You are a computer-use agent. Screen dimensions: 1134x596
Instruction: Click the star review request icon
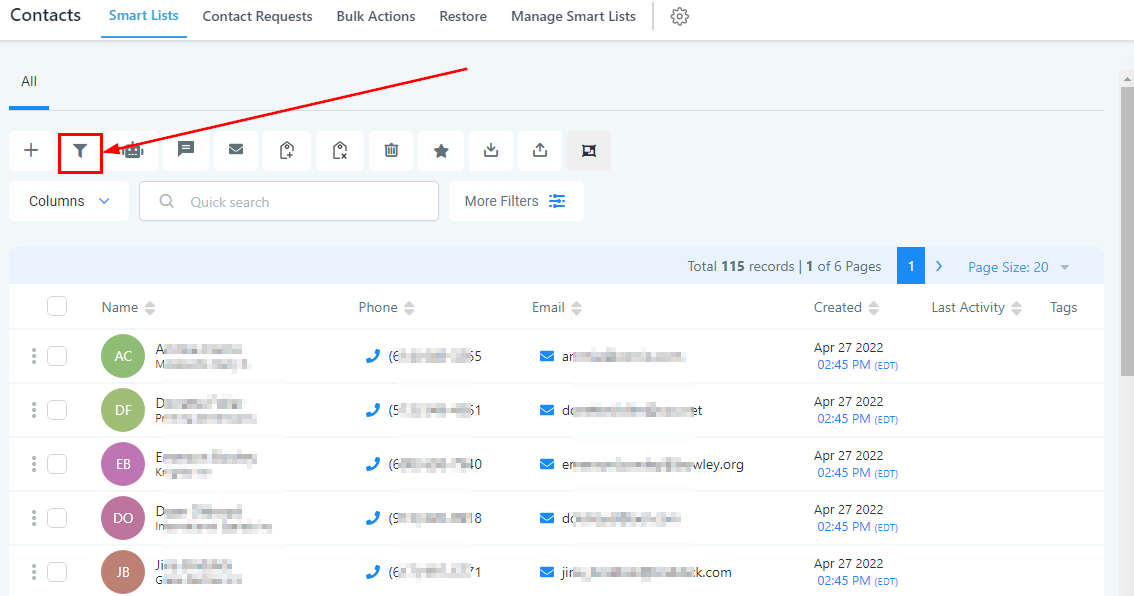click(x=441, y=151)
